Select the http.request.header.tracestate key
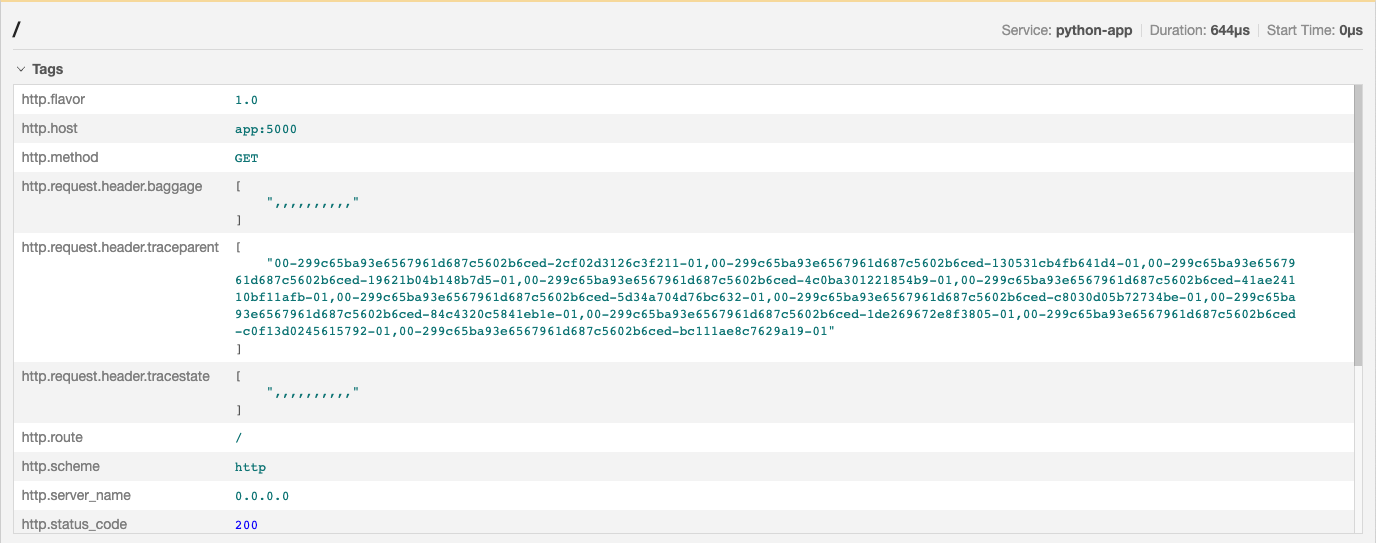The height and width of the screenshot is (543, 1376). [116, 376]
